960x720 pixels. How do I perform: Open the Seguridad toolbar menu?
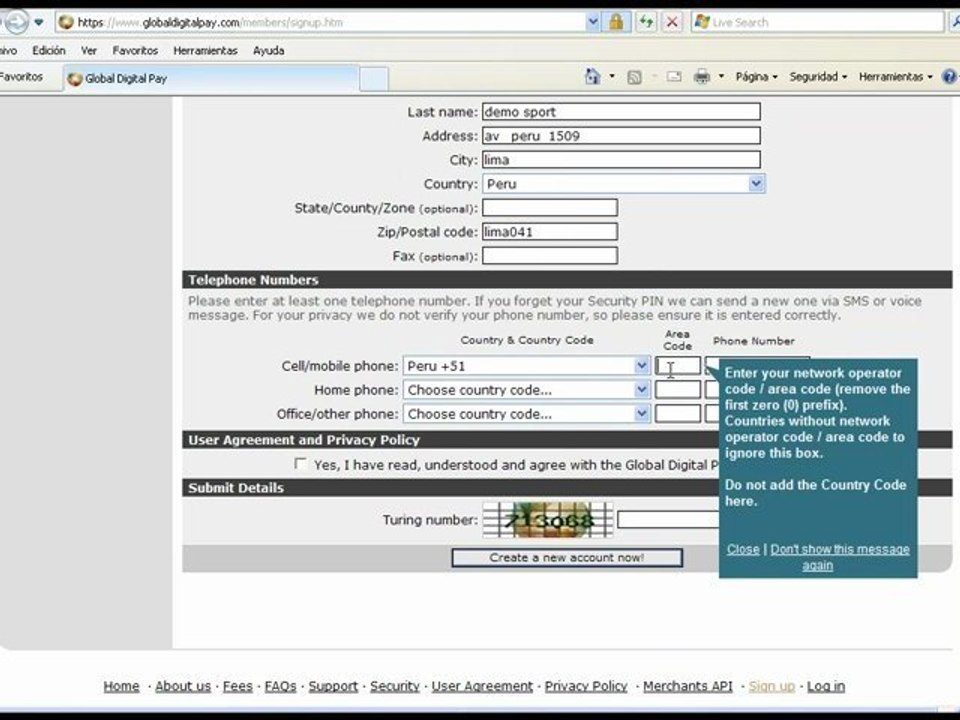click(818, 77)
